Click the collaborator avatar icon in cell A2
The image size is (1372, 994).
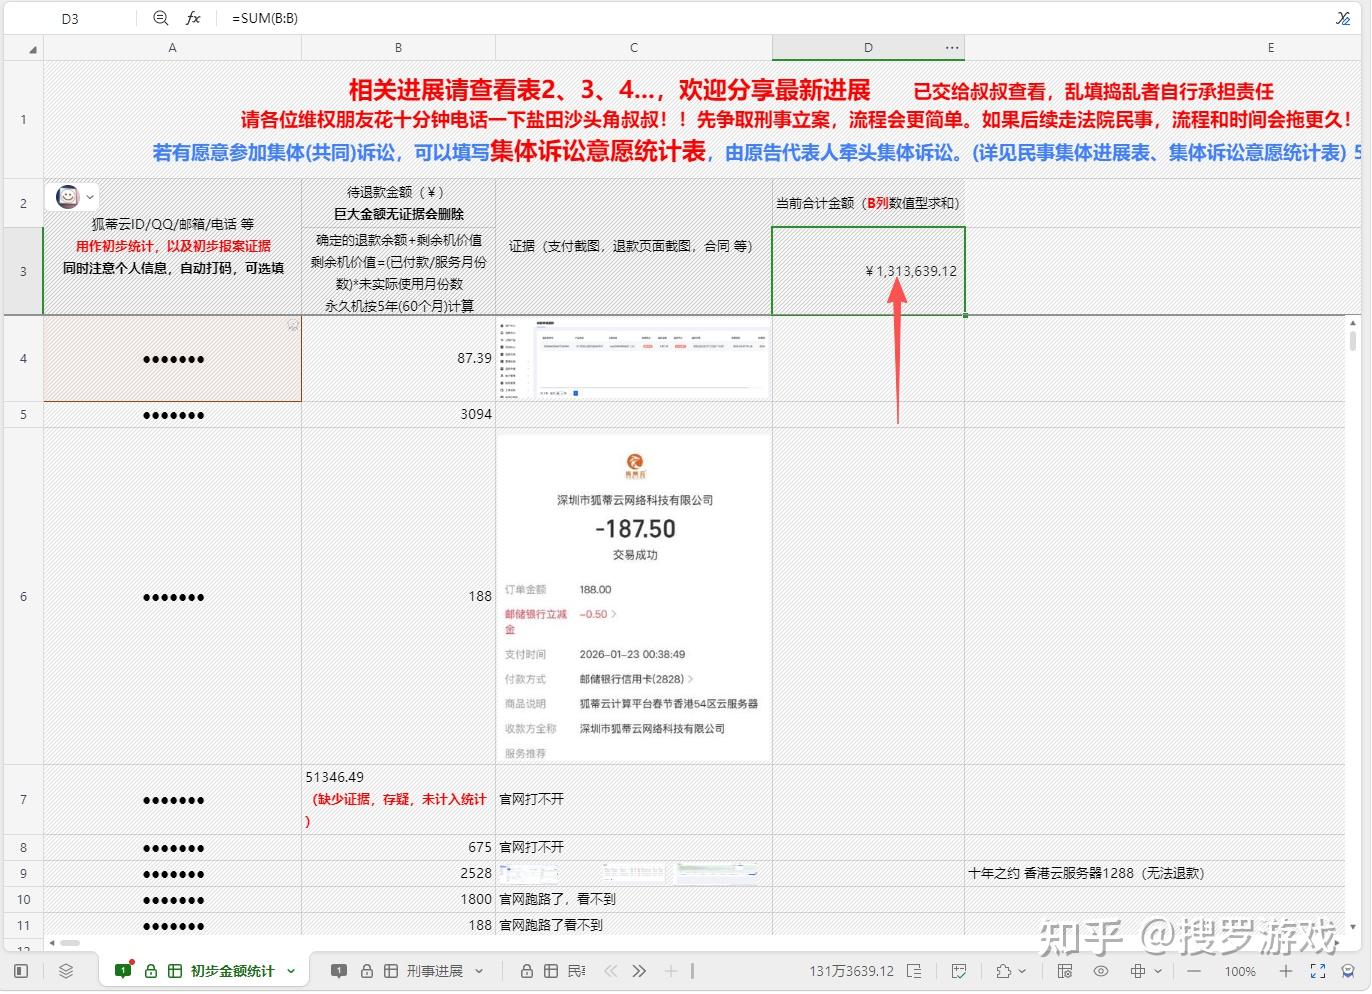(67, 196)
